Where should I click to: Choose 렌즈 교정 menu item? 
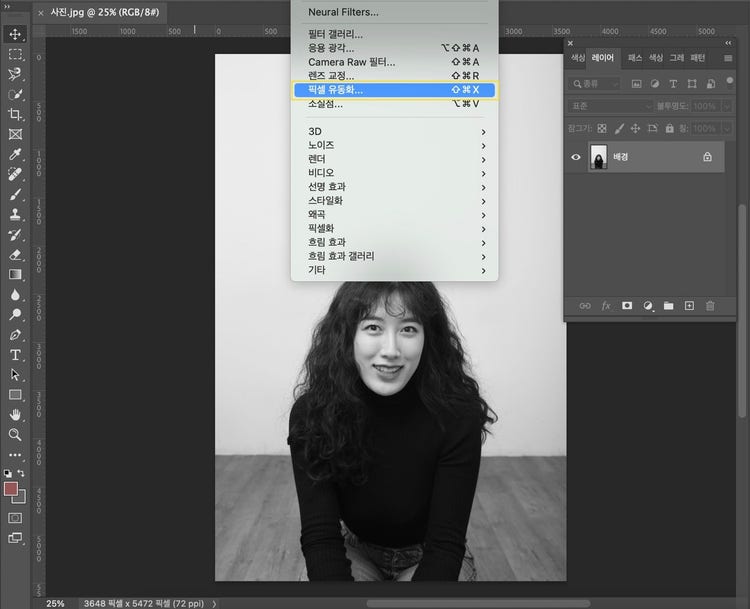(x=395, y=76)
